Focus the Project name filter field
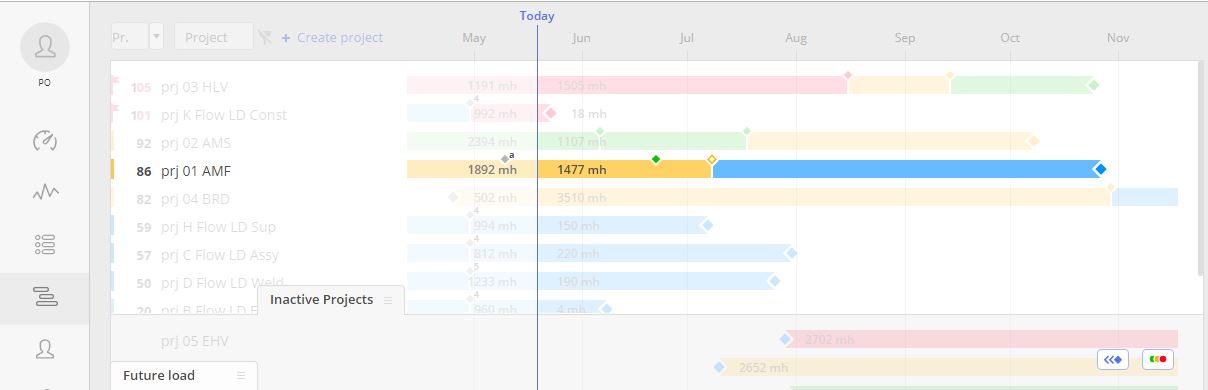Image resolution: width=1208 pixels, height=390 pixels. [x=214, y=37]
